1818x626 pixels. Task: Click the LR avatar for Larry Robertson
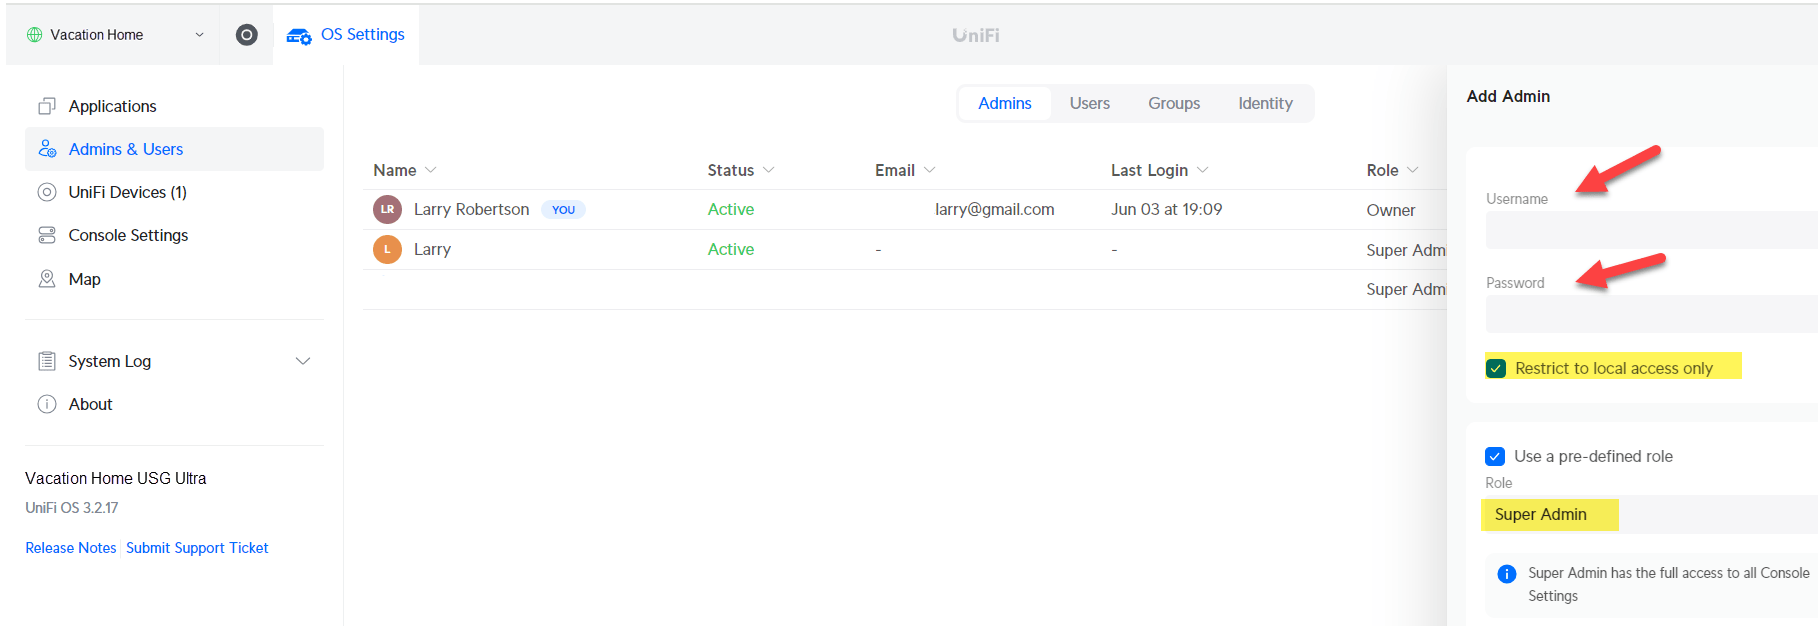(x=387, y=209)
